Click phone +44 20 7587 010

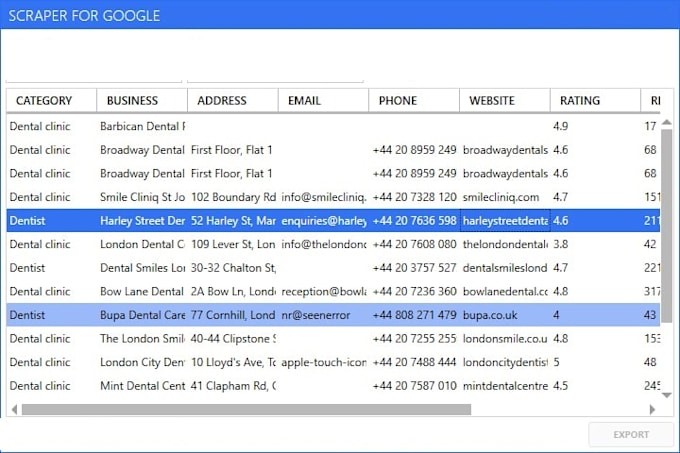tap(414, 386)
